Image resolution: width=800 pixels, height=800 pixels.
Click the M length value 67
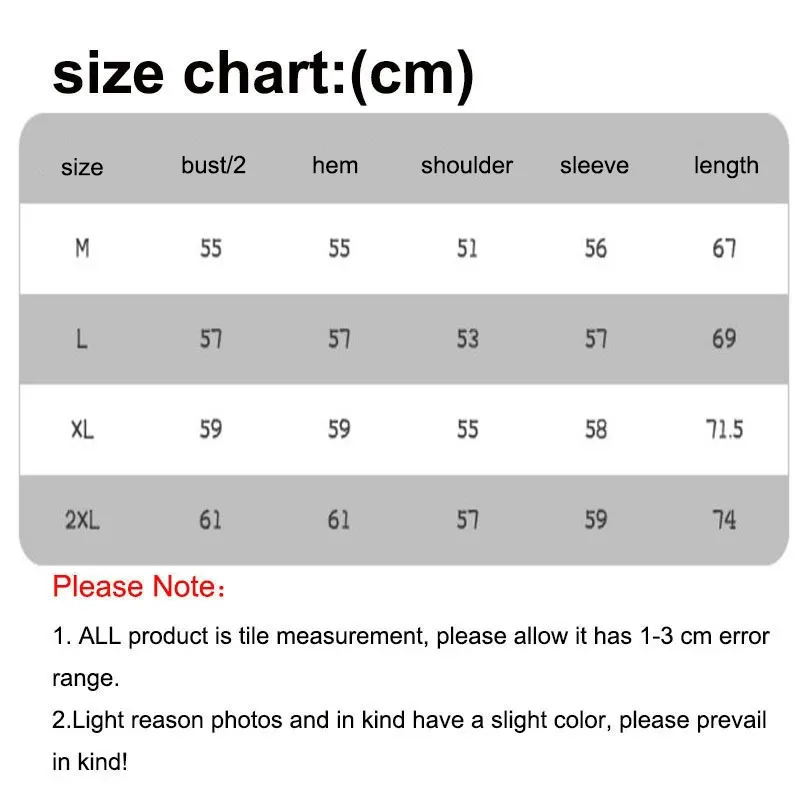pyautogui.click(x=724, y=248)
